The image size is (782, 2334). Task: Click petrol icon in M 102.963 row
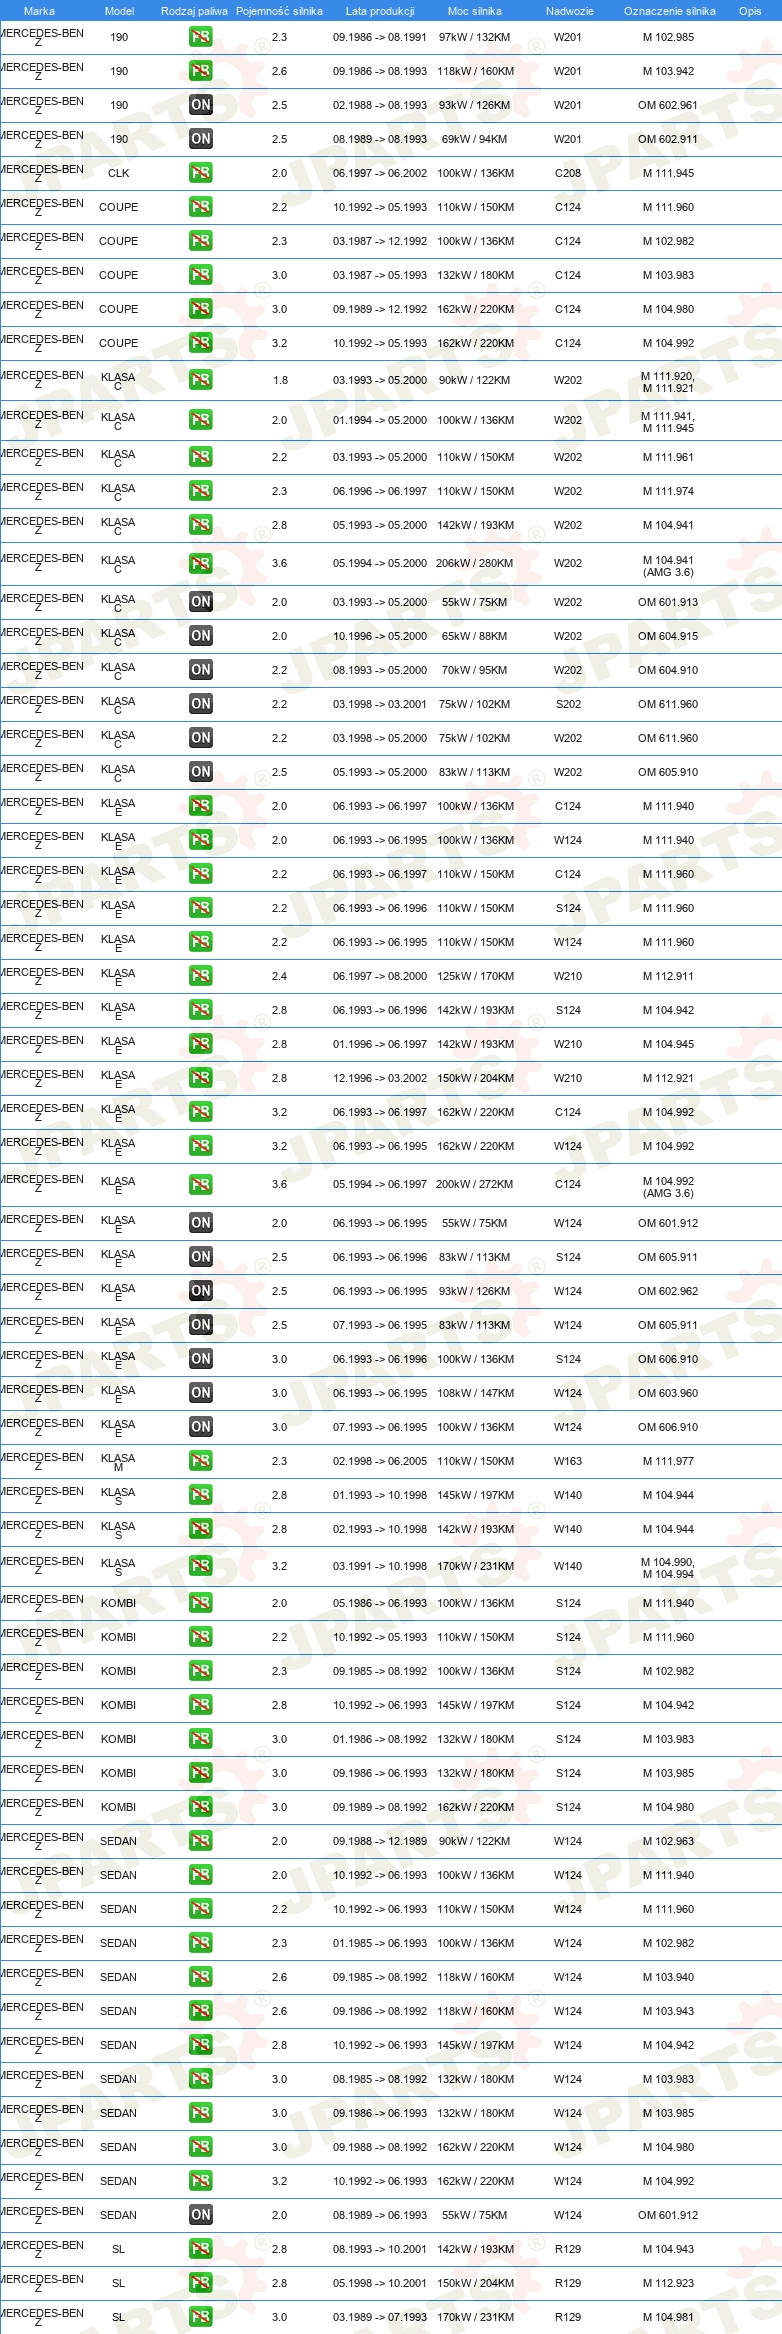[x=201, y=1841]
